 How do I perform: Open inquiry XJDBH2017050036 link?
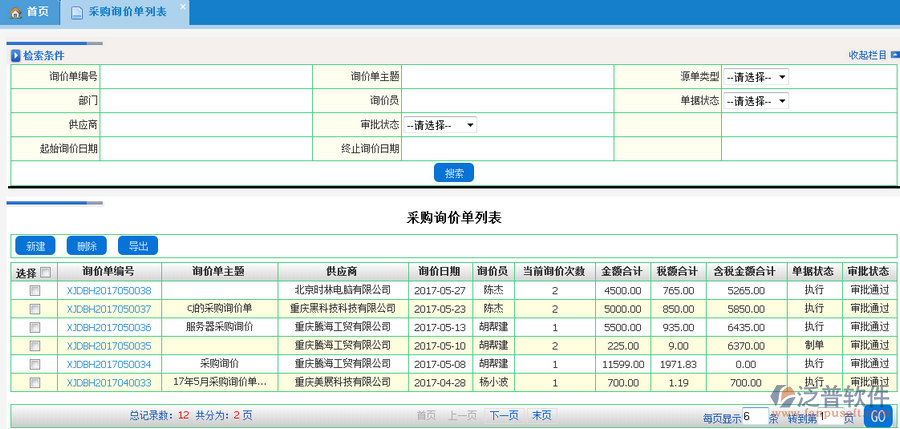(x=108, y=327)
